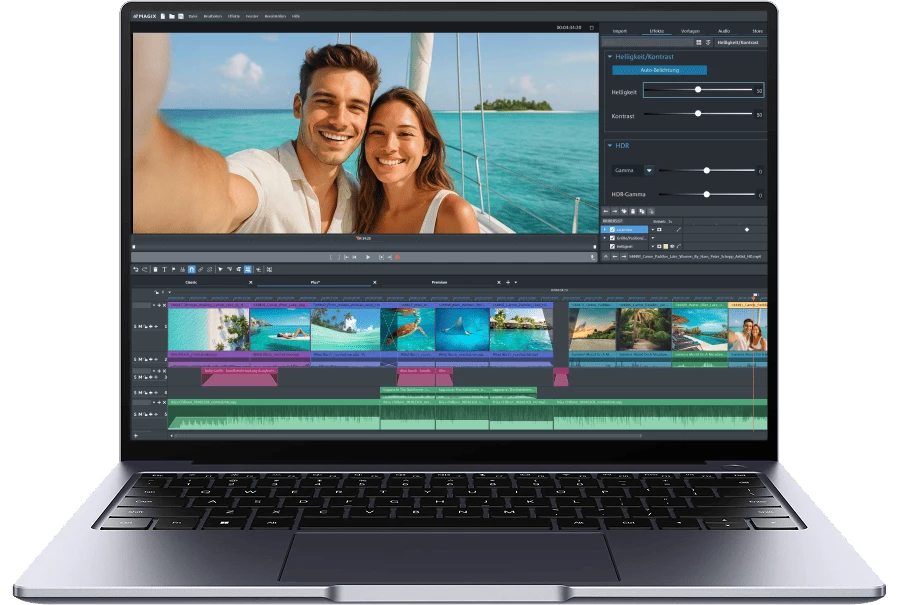
Task: Collapse the HDR section
Action: tap(610, 146)
